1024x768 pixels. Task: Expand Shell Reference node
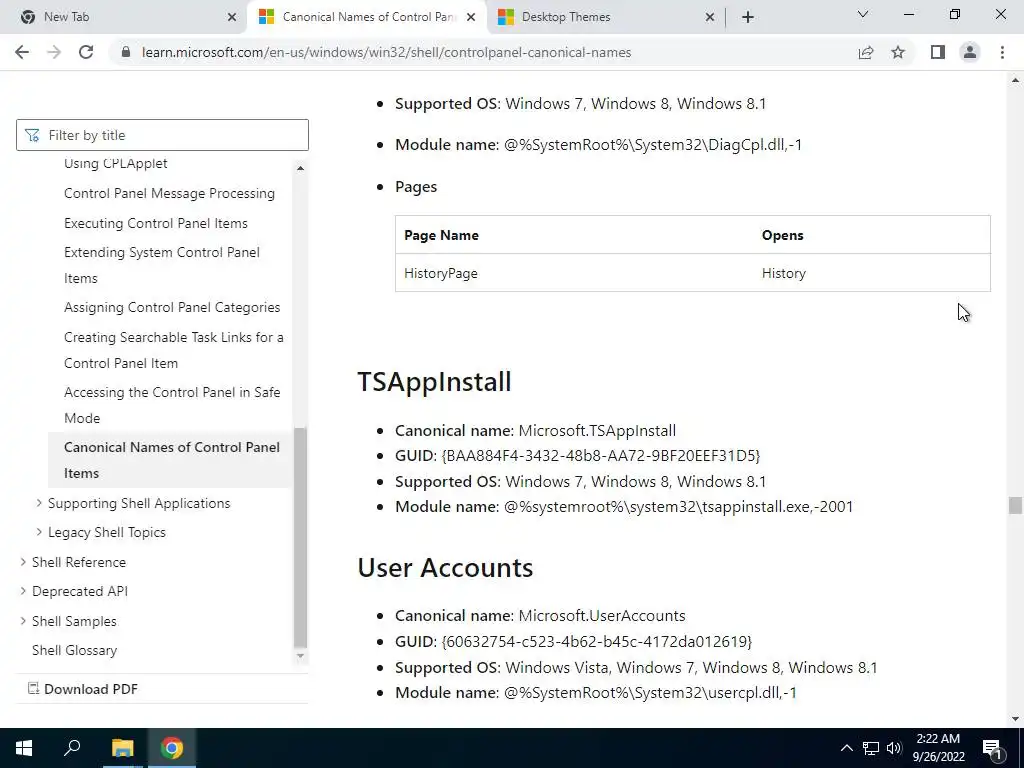[x=23, y=562]
